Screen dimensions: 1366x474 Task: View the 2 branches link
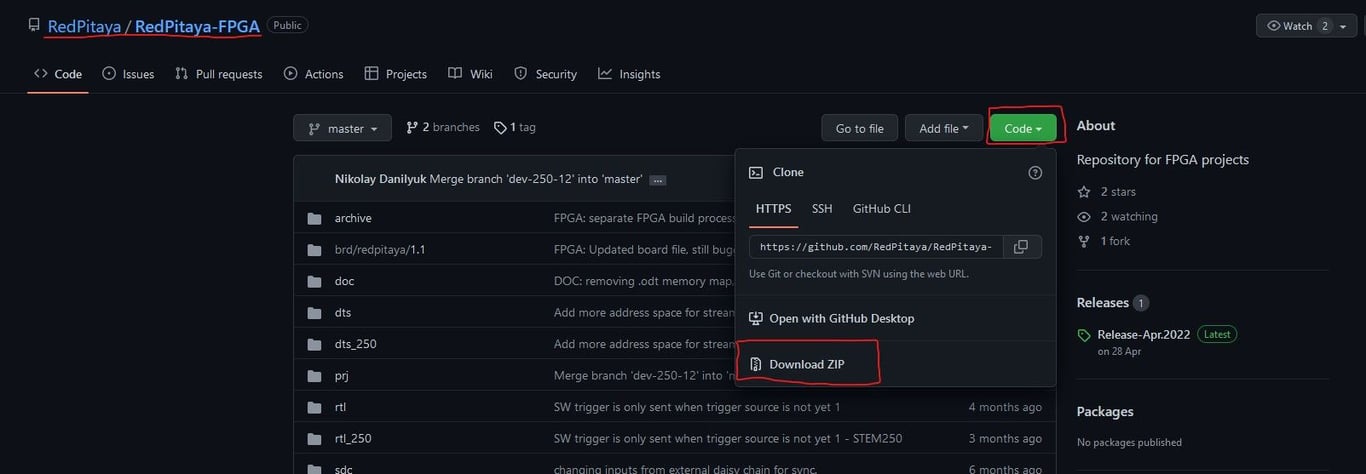point(443,127)
